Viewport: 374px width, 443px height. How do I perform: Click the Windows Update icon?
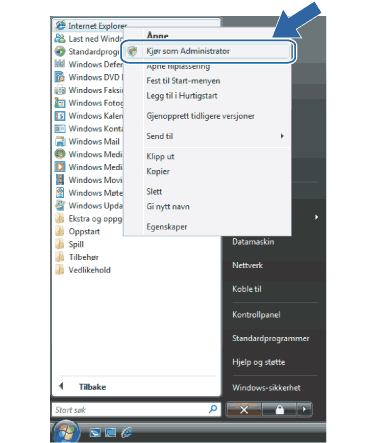(x=60, y=205)
